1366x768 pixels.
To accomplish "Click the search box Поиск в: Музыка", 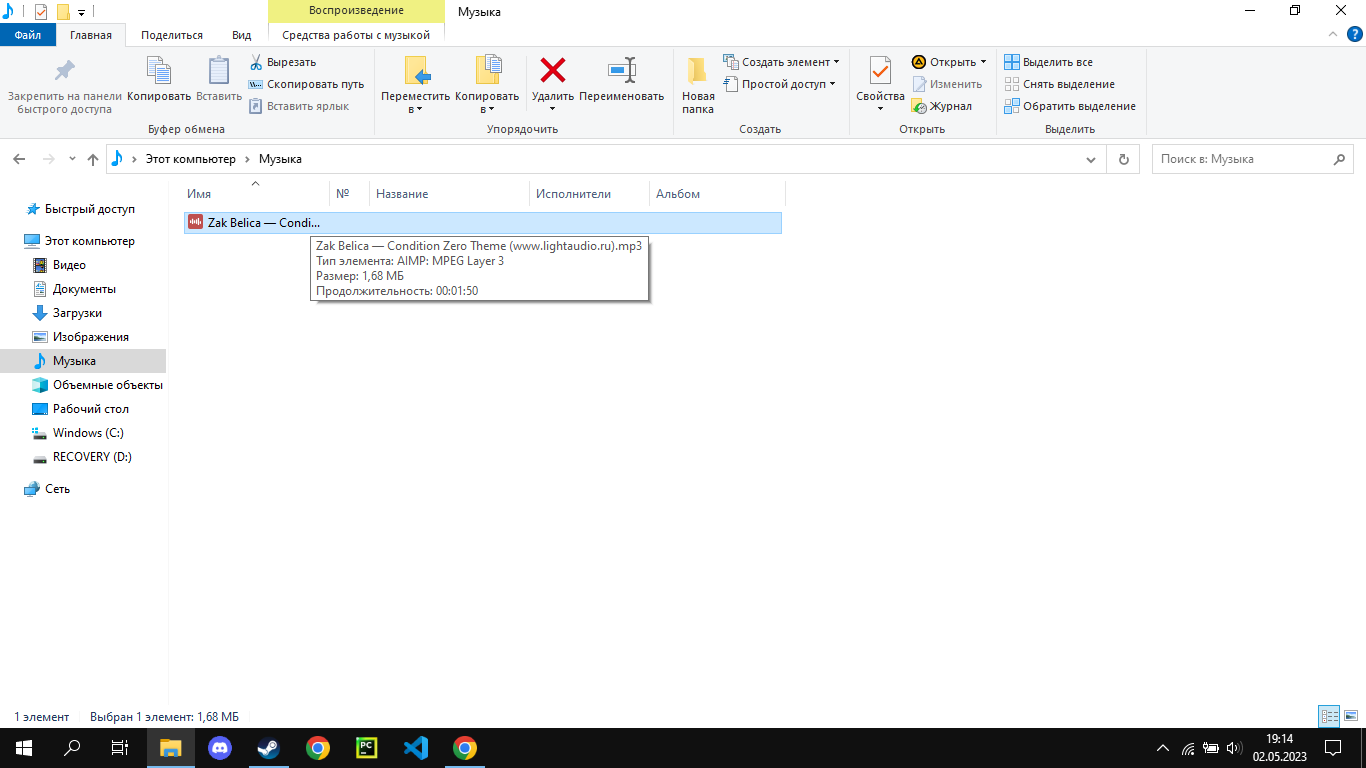I will (1253, 159).
